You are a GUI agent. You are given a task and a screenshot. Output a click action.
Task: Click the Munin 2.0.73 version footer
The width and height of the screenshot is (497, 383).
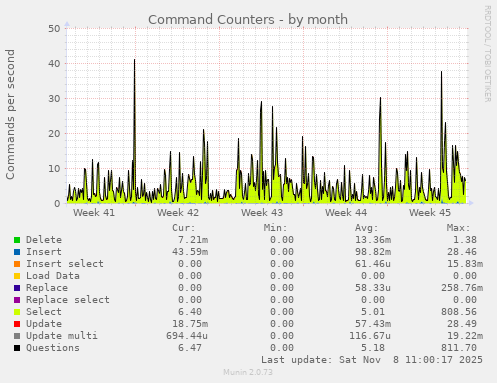[x=248, y=372]
